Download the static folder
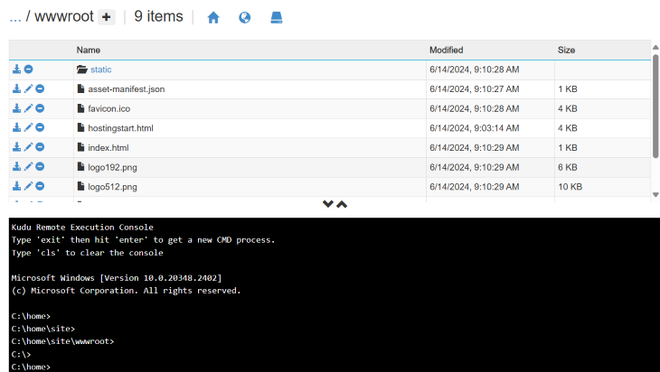This screenshot has height=372, width=660. tap(16, 69)
